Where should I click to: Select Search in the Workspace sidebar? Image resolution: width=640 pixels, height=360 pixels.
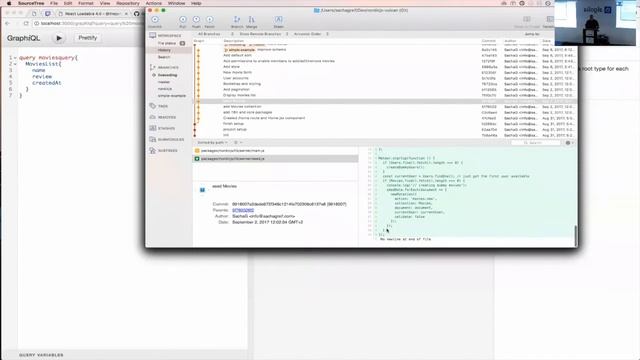[164, 57]
